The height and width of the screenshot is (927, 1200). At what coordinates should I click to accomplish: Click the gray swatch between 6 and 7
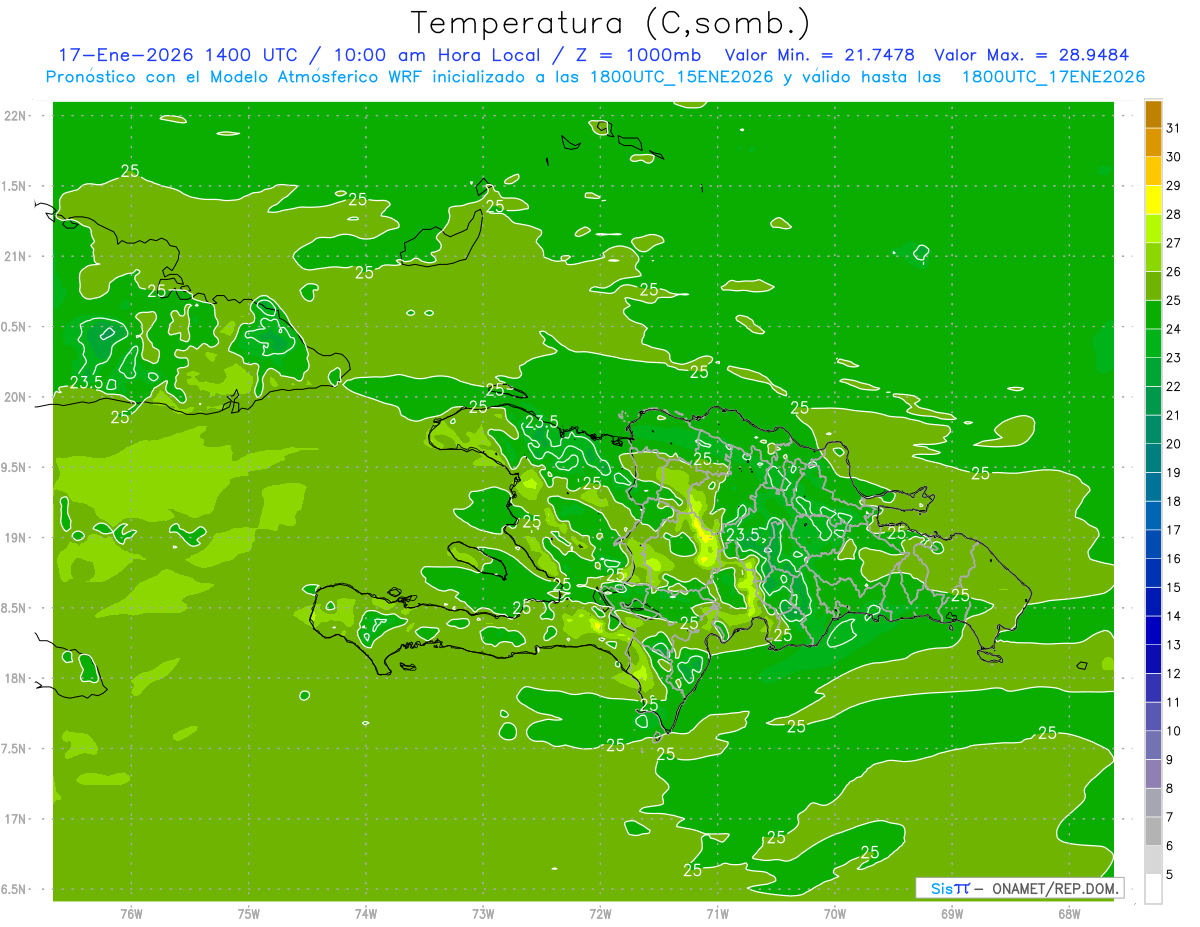tap(1153, 831)
